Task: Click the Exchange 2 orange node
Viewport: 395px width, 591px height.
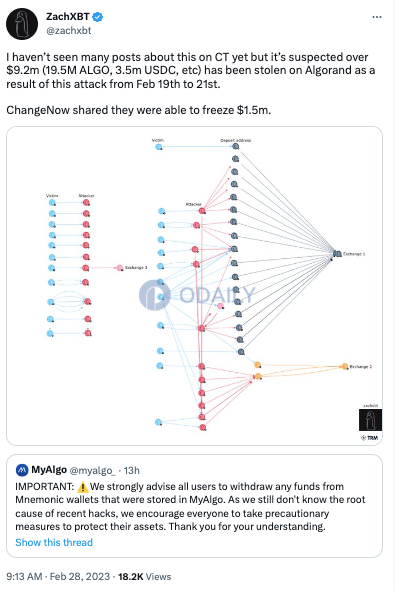Action: 344,366
